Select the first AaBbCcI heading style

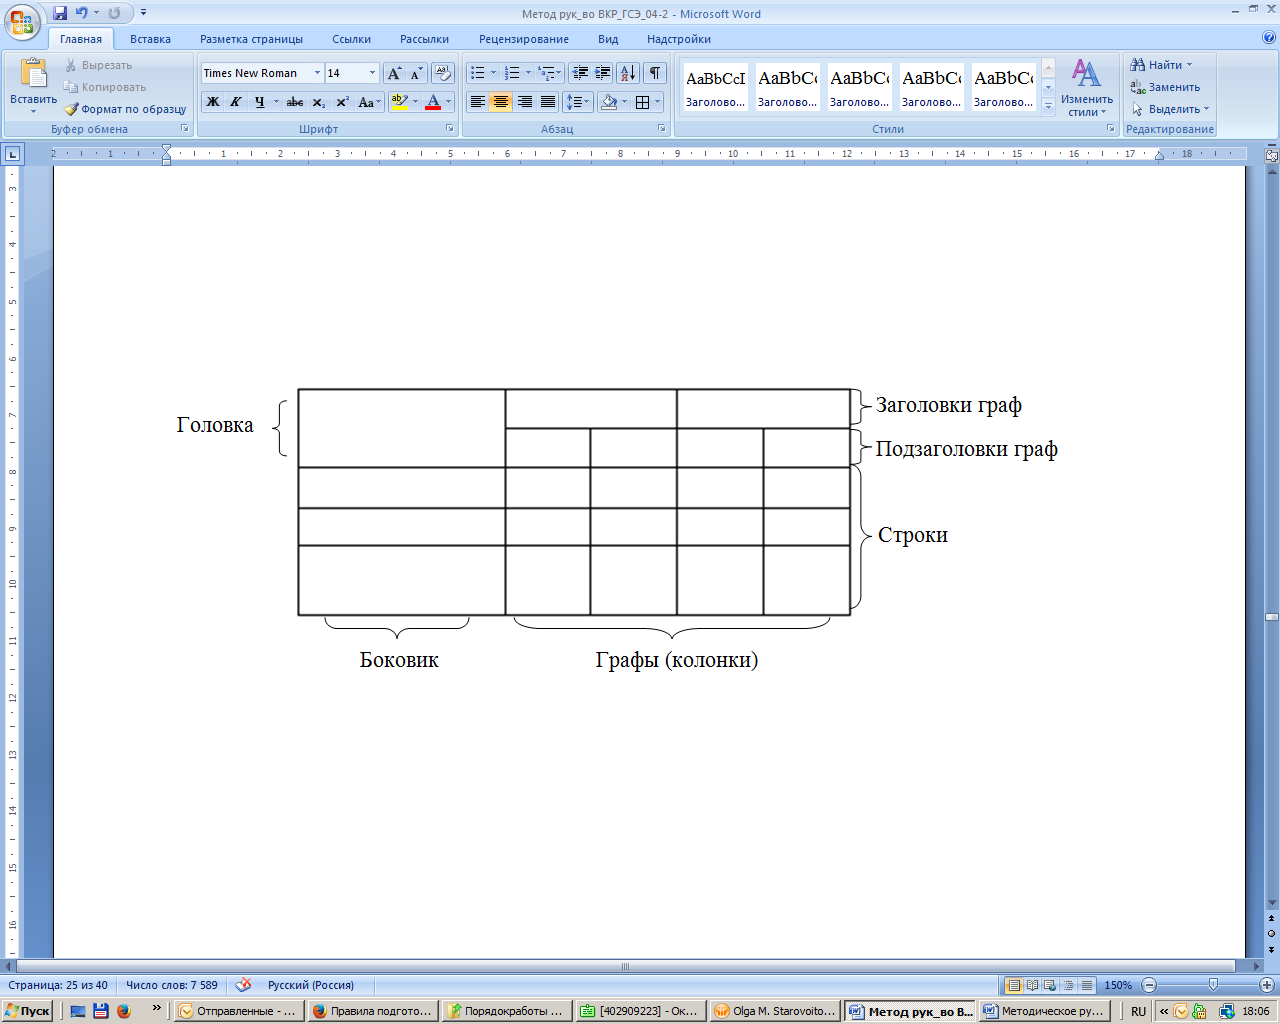715,88
